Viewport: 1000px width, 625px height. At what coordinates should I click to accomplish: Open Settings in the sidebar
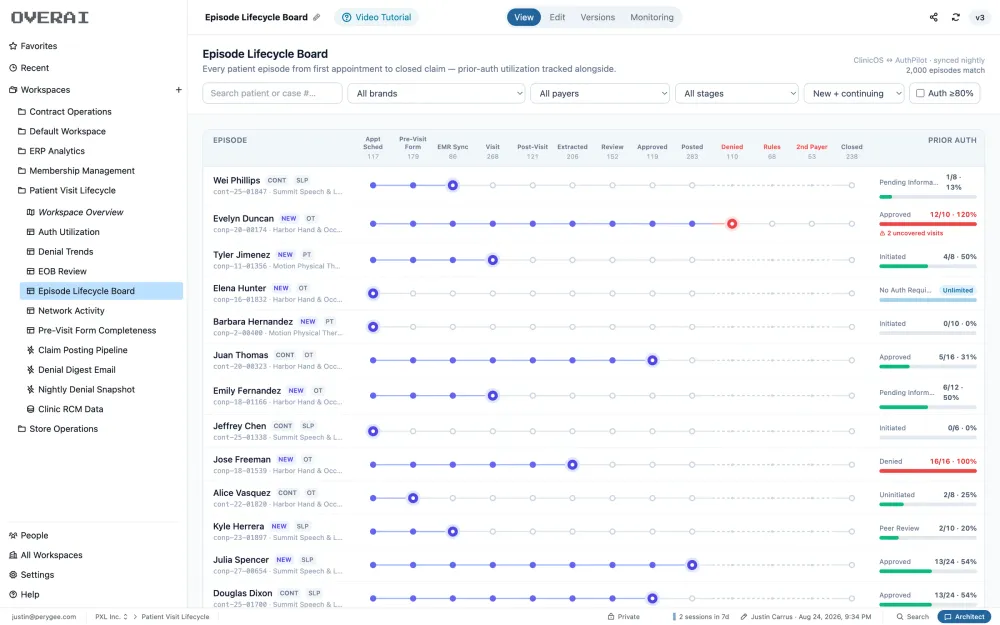(32, 575)
